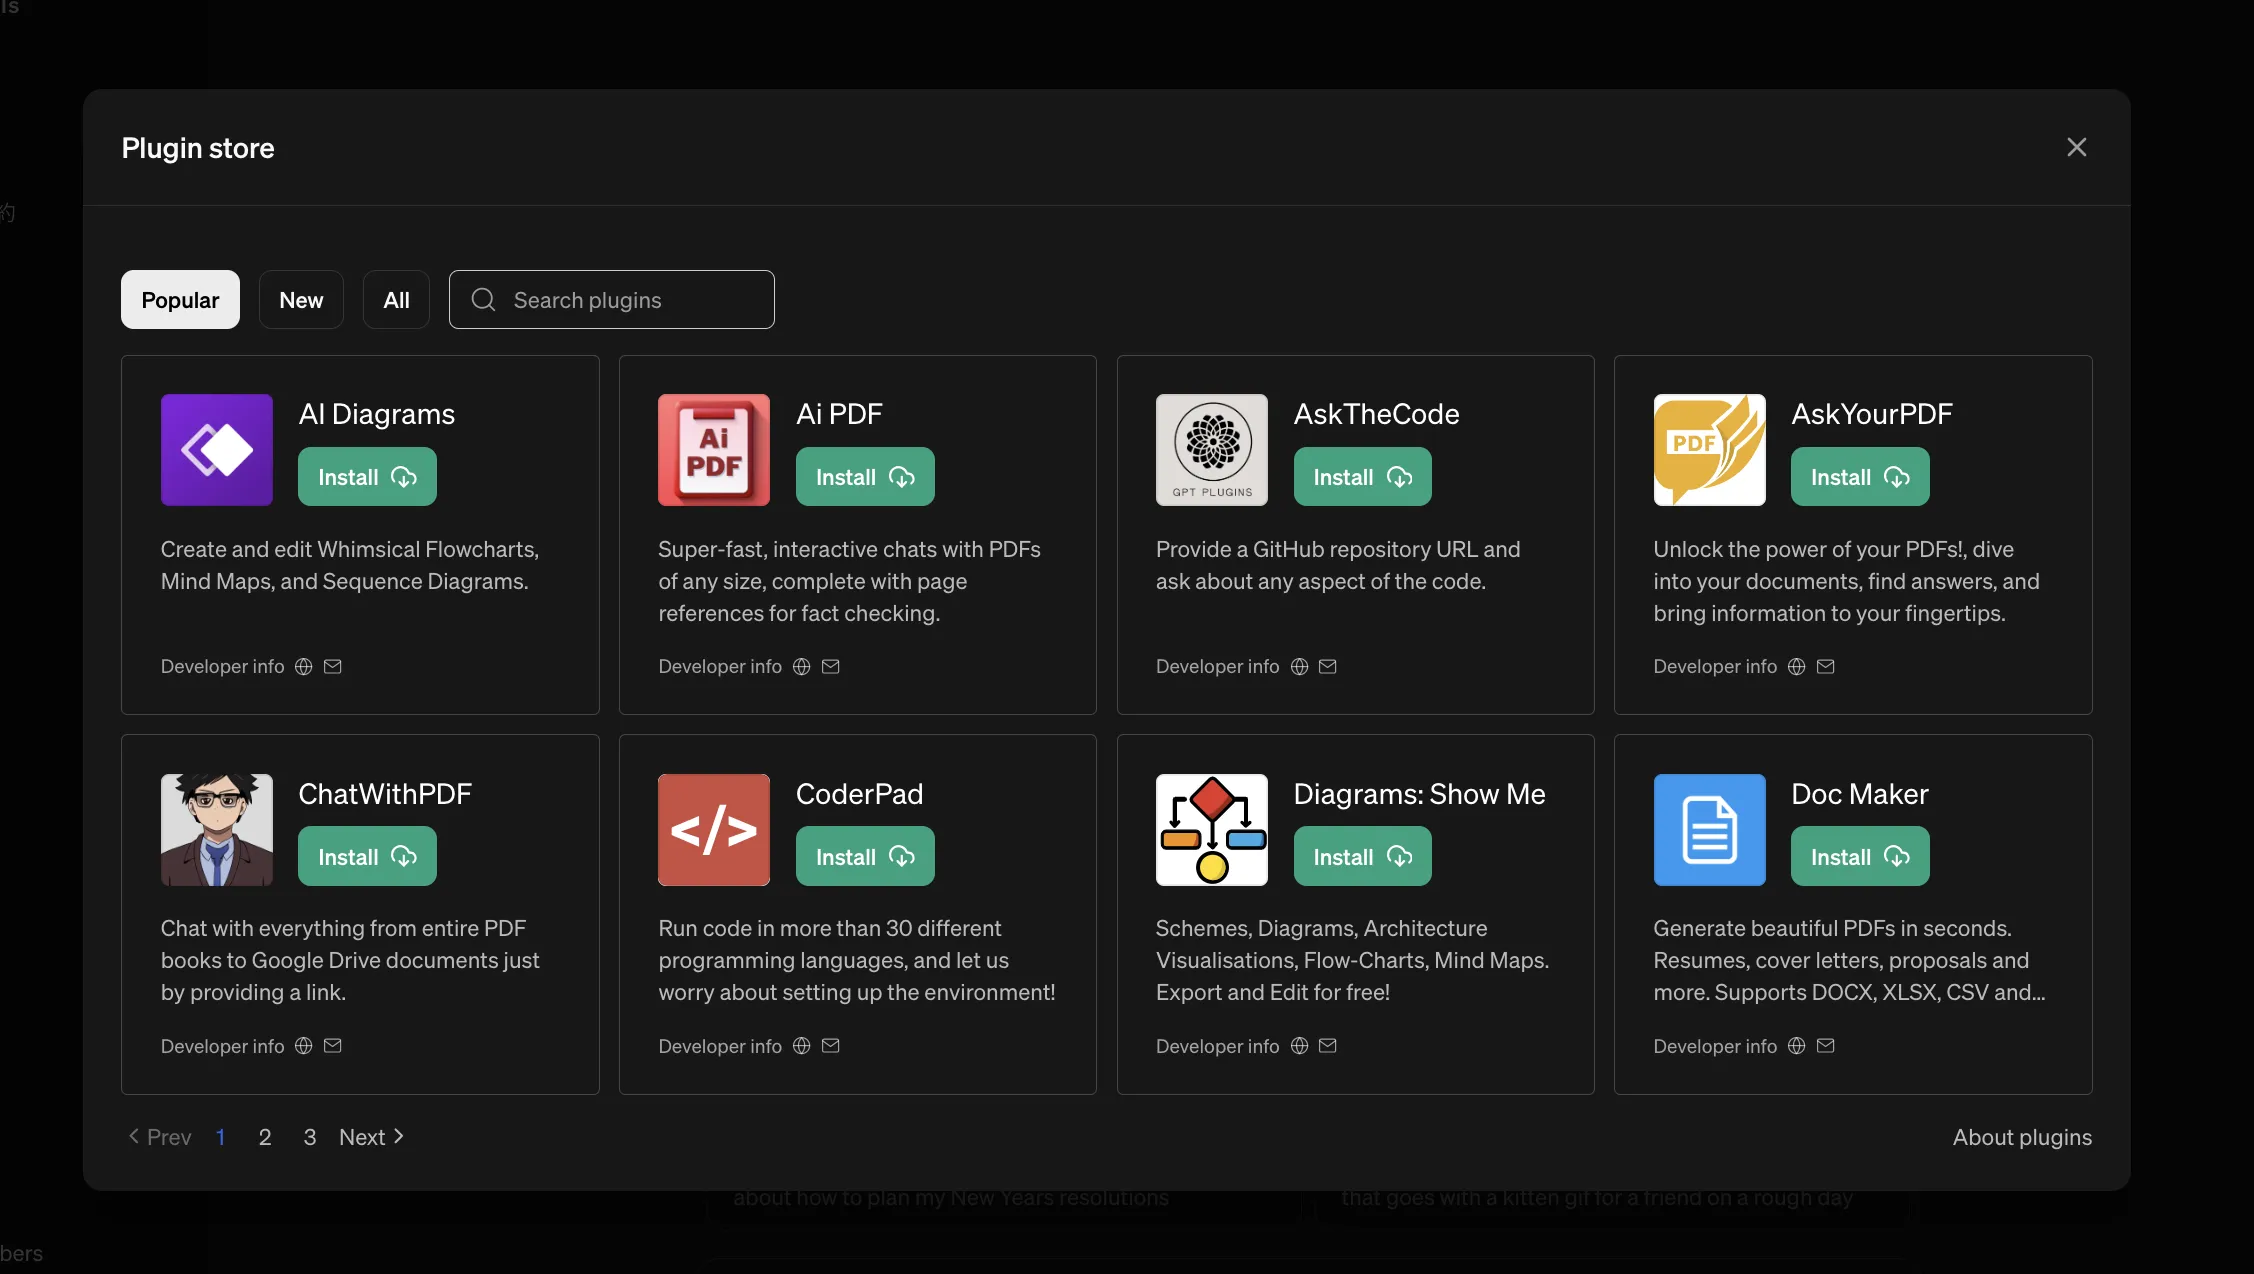Open AskYourPDF developer email envelope icon
The width and height of the screenshot is (2254, 1274).
point(1825,667)
